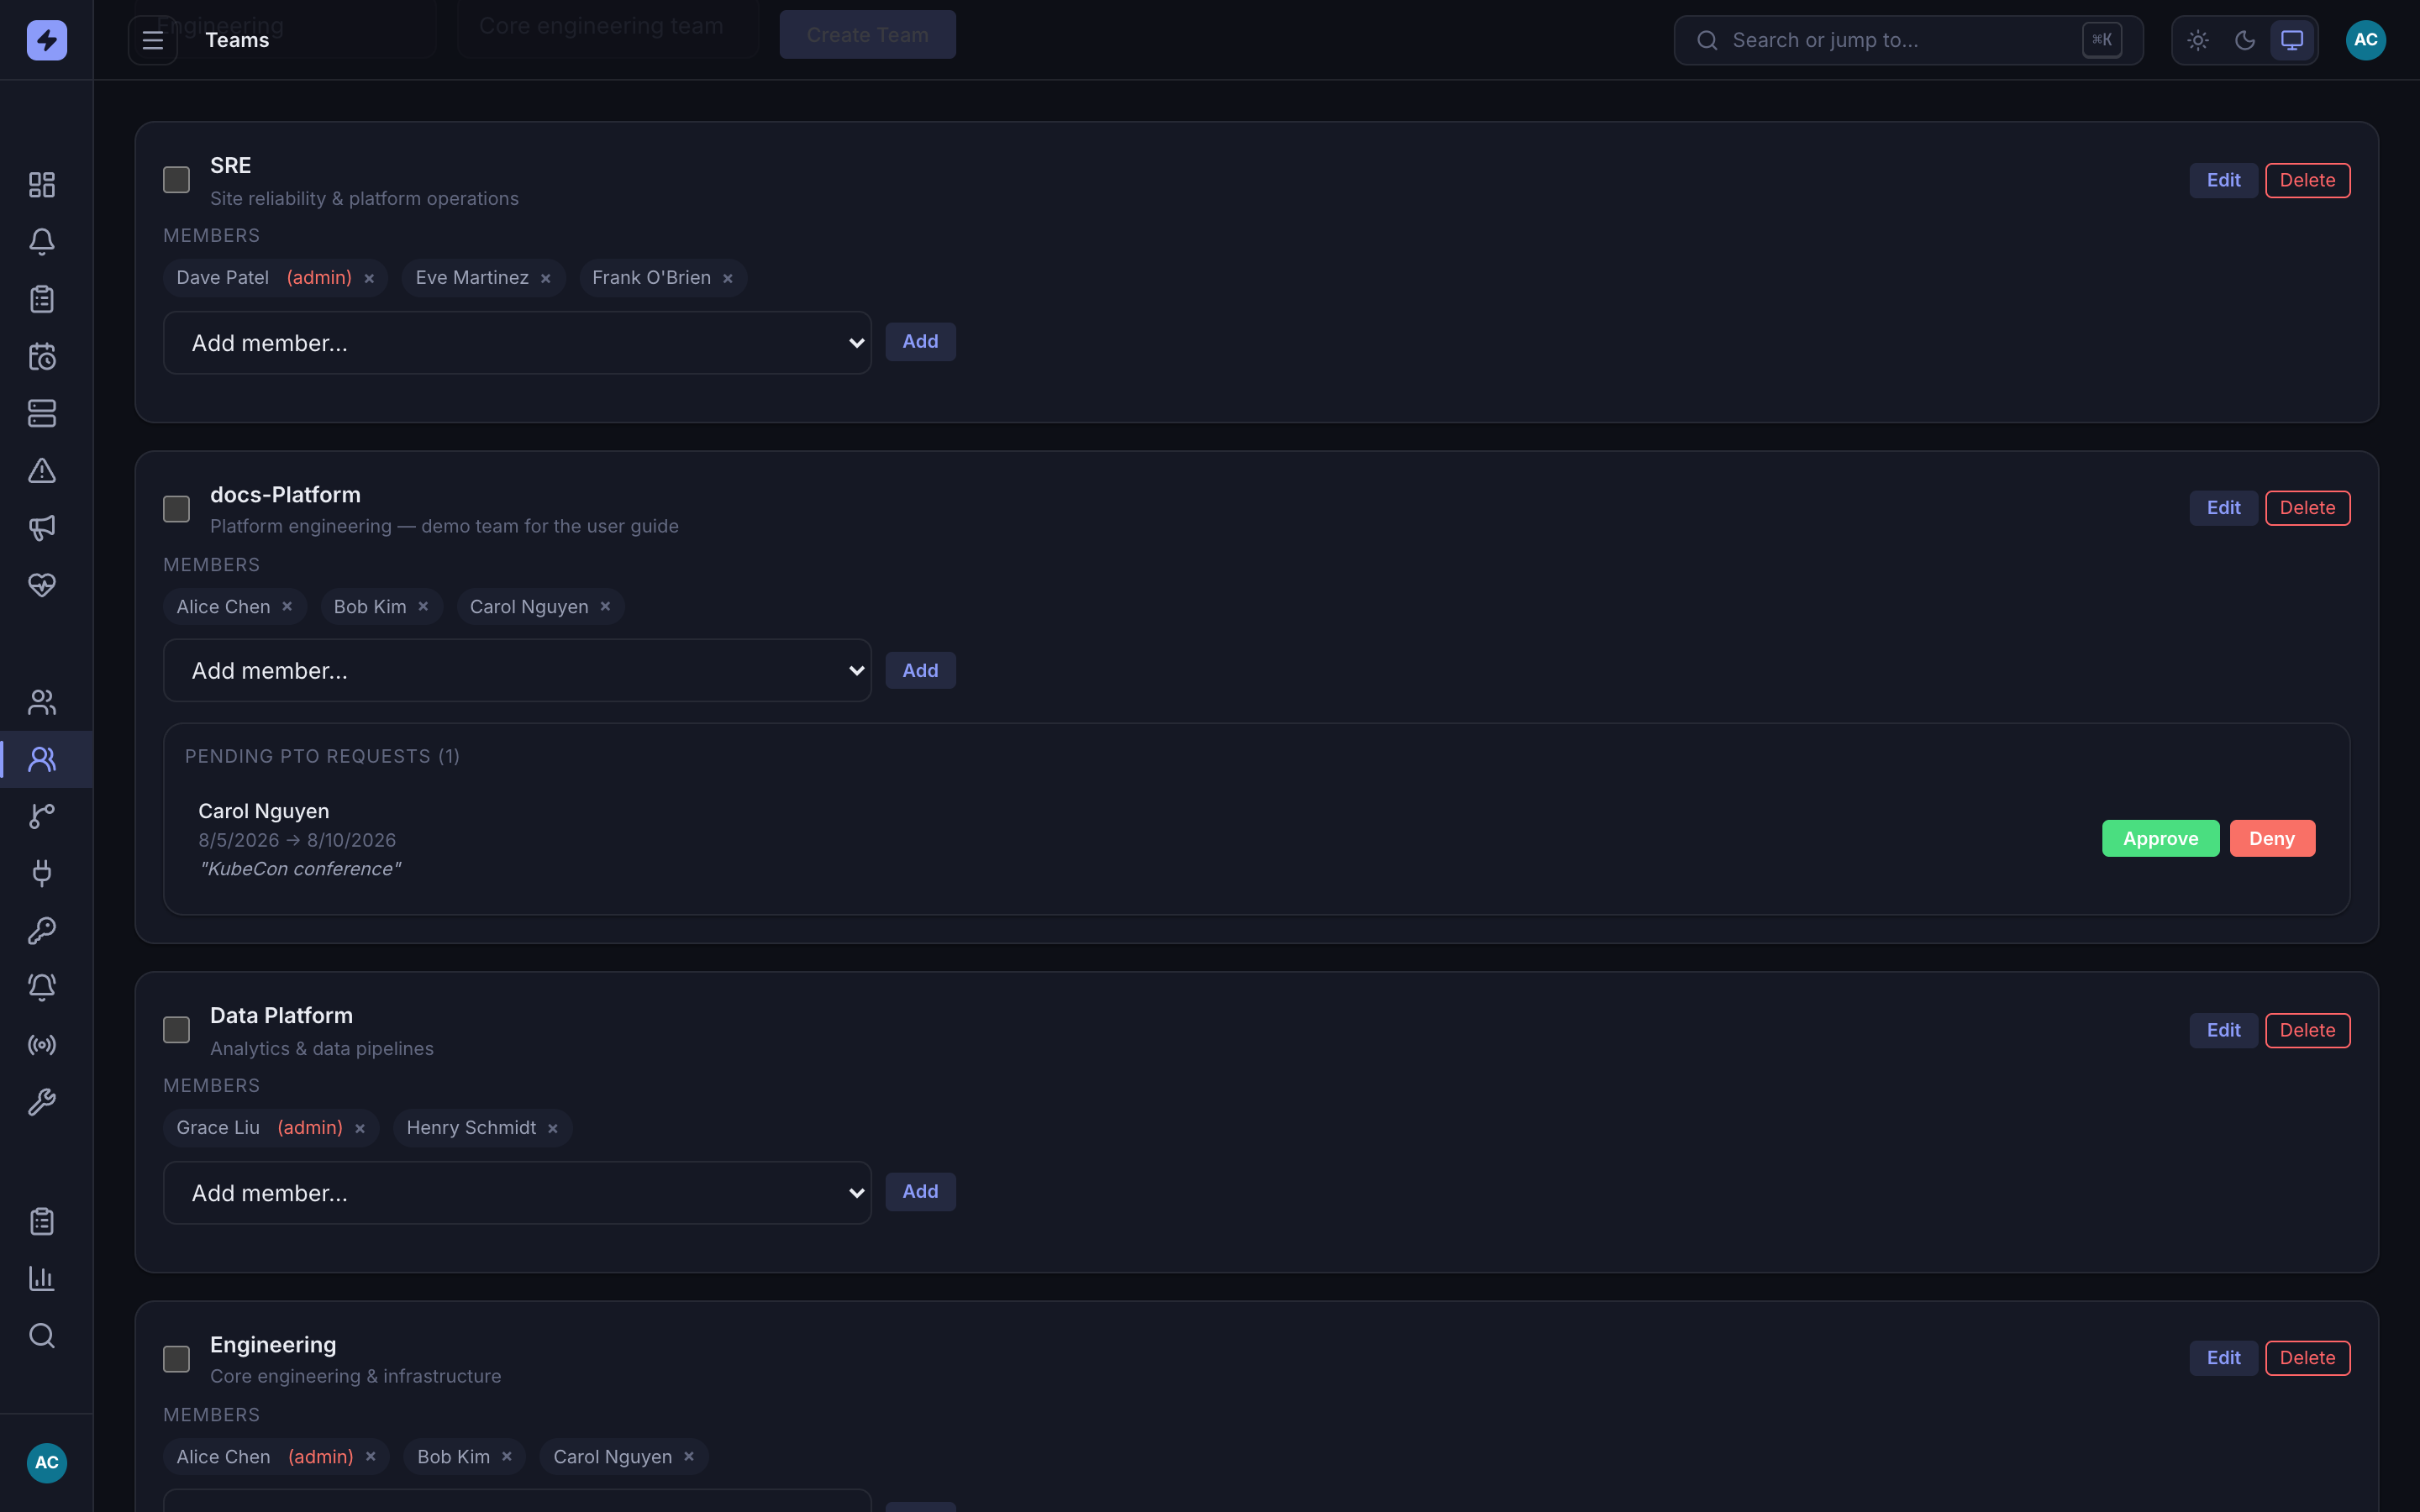Open Add member dropdown for Data Platform
Image resolution: width=2420 pixels, height=1512 pixels.
point(517,1193)
